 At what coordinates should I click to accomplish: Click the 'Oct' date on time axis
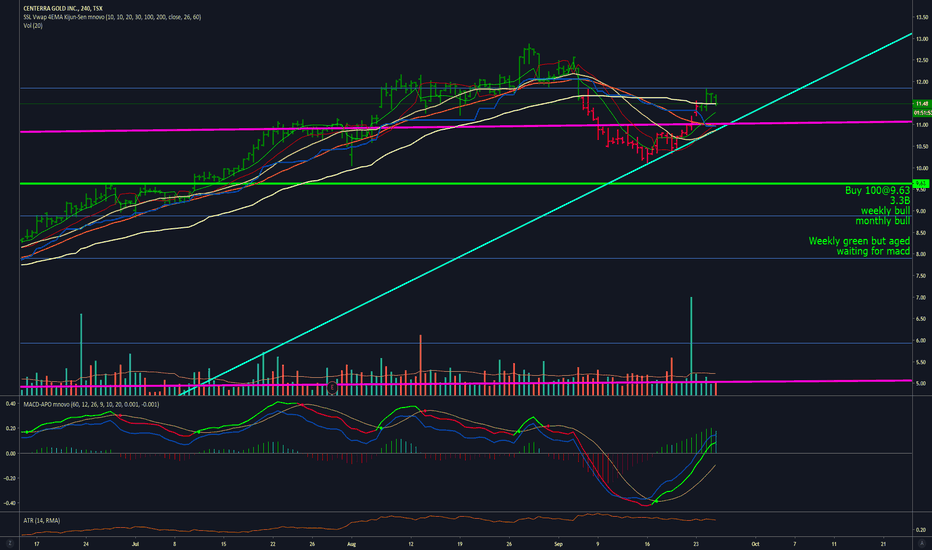point(755,543)
